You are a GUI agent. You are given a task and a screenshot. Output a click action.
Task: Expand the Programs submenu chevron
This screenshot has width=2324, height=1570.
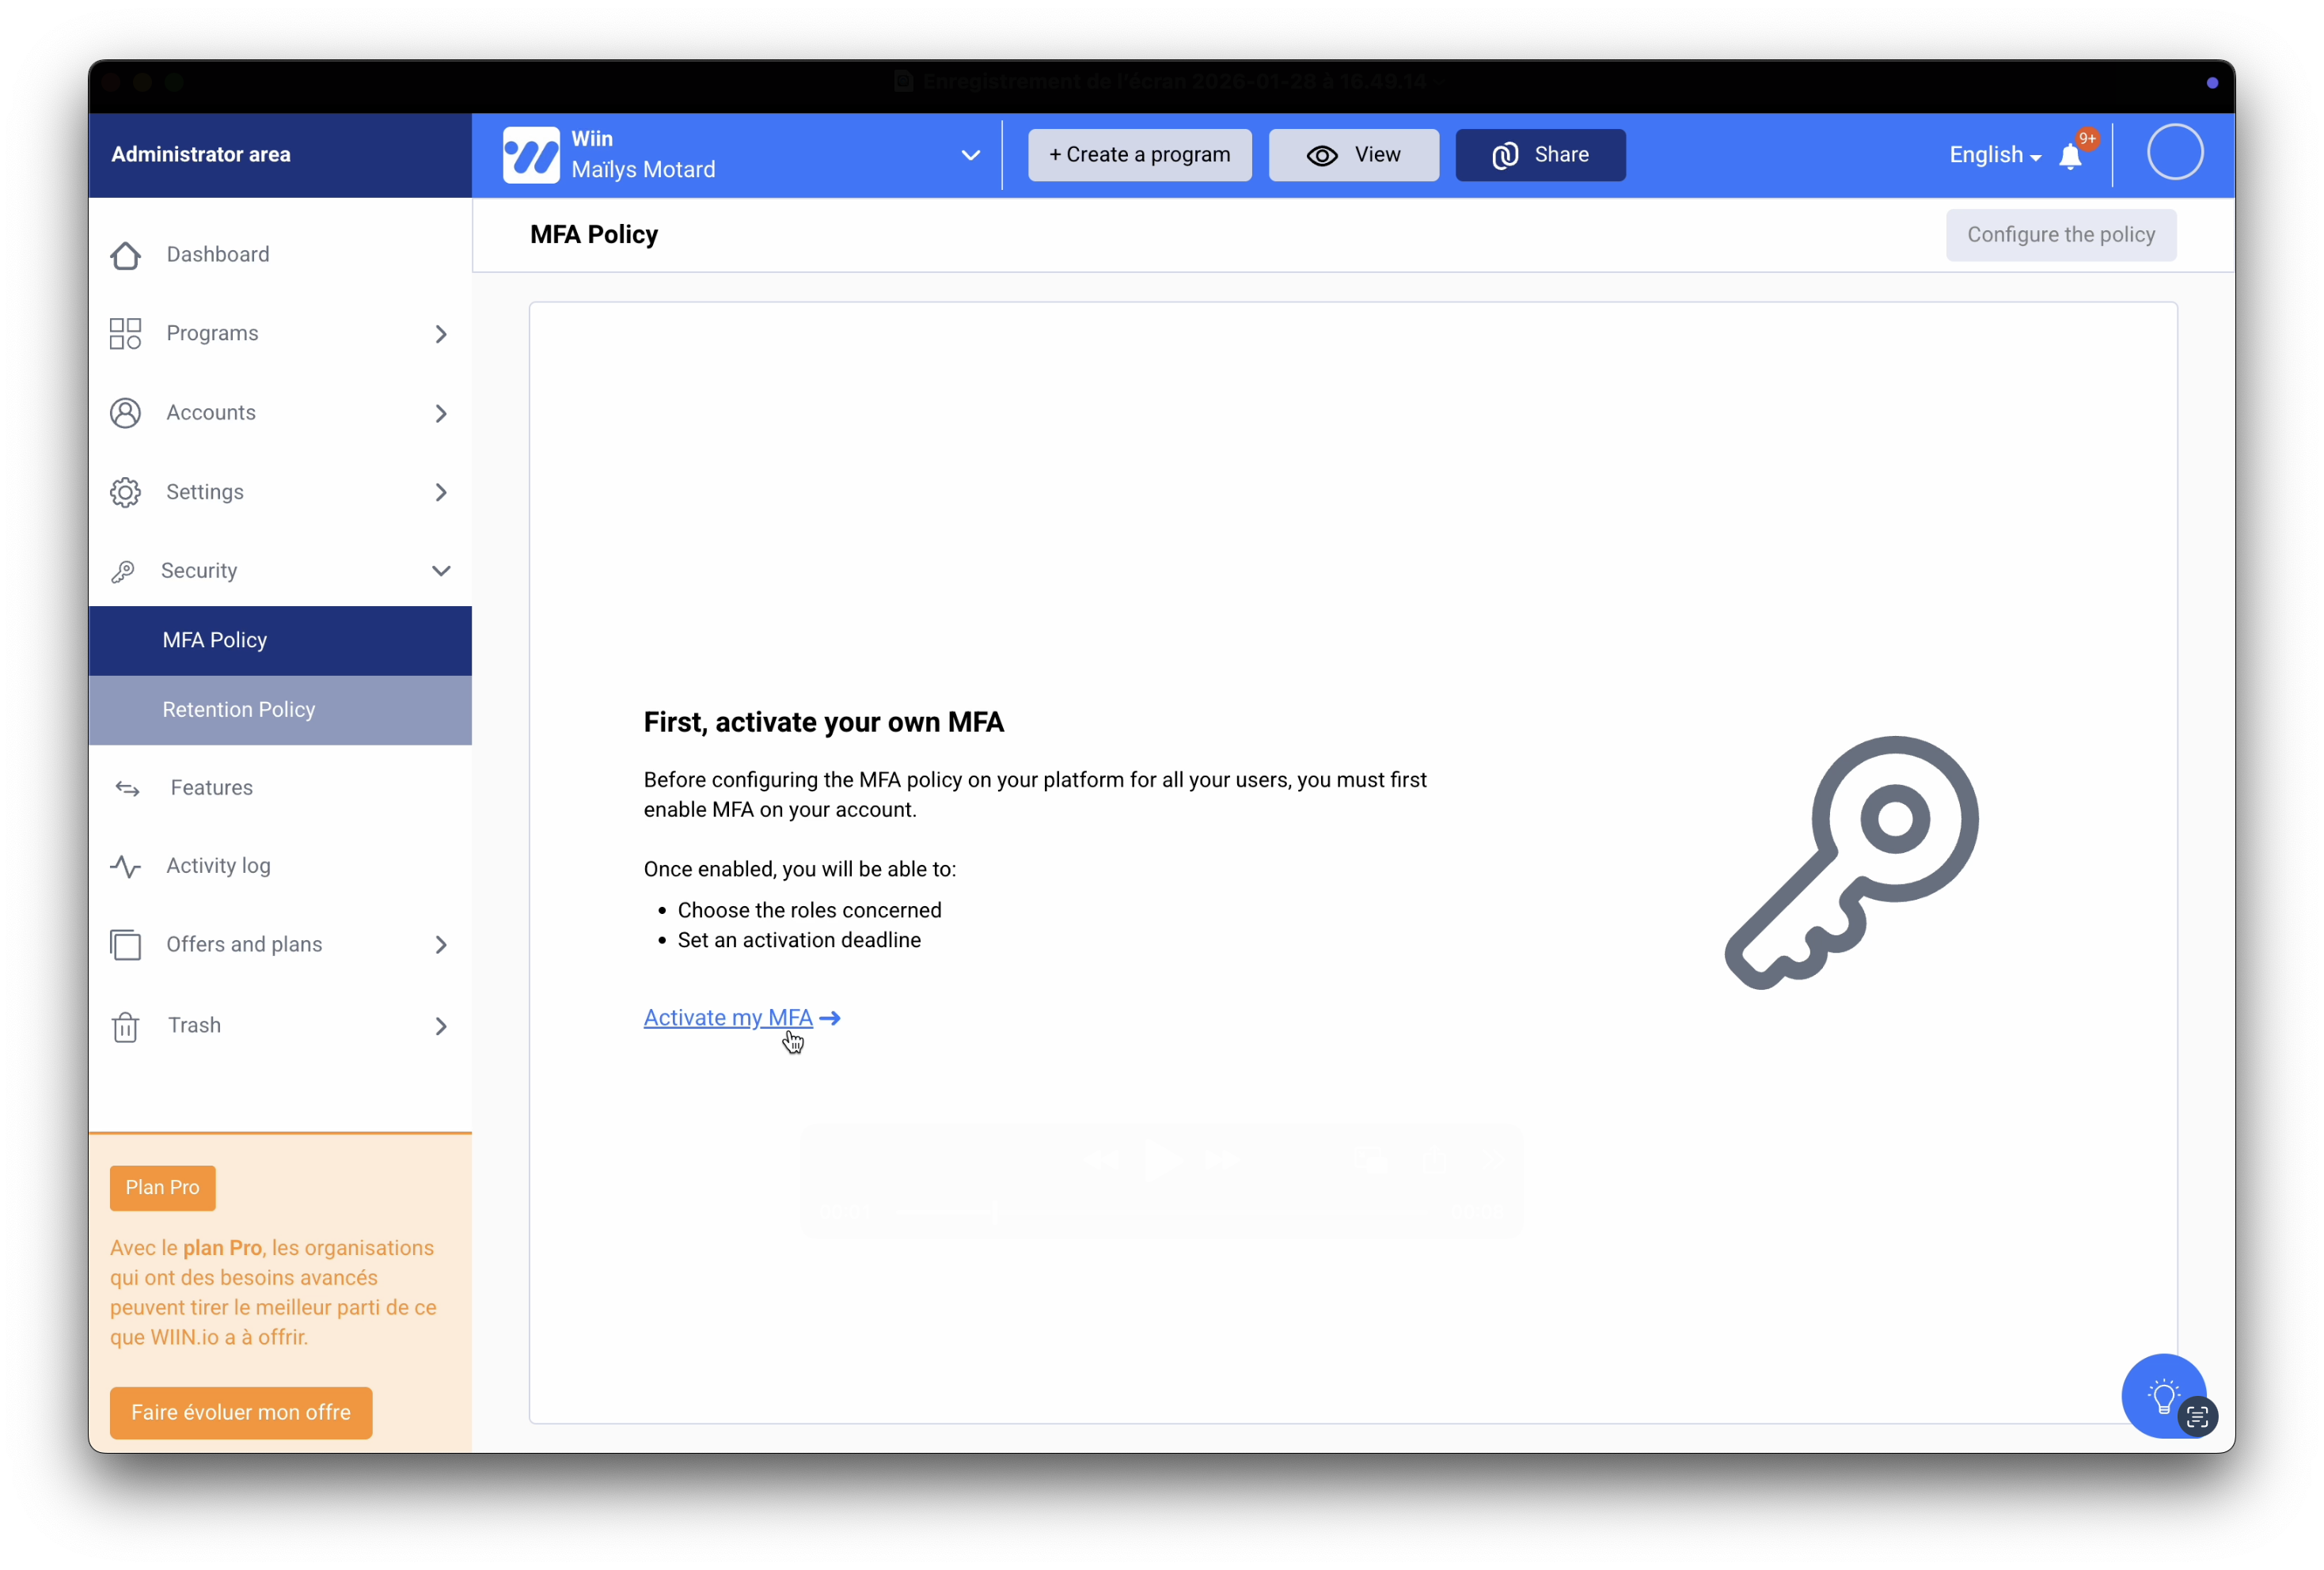[441, 334]
